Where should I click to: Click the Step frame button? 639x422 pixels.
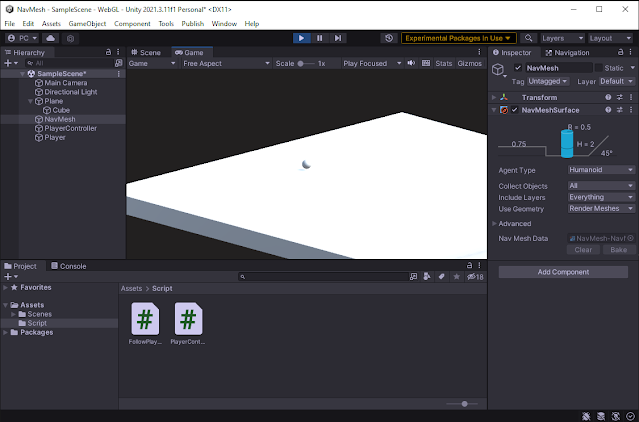(337, 38)
